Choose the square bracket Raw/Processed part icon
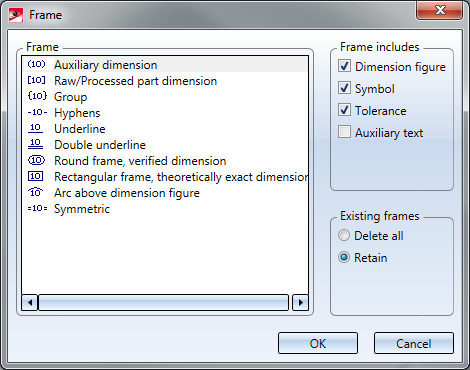 (x=36, y=80)
